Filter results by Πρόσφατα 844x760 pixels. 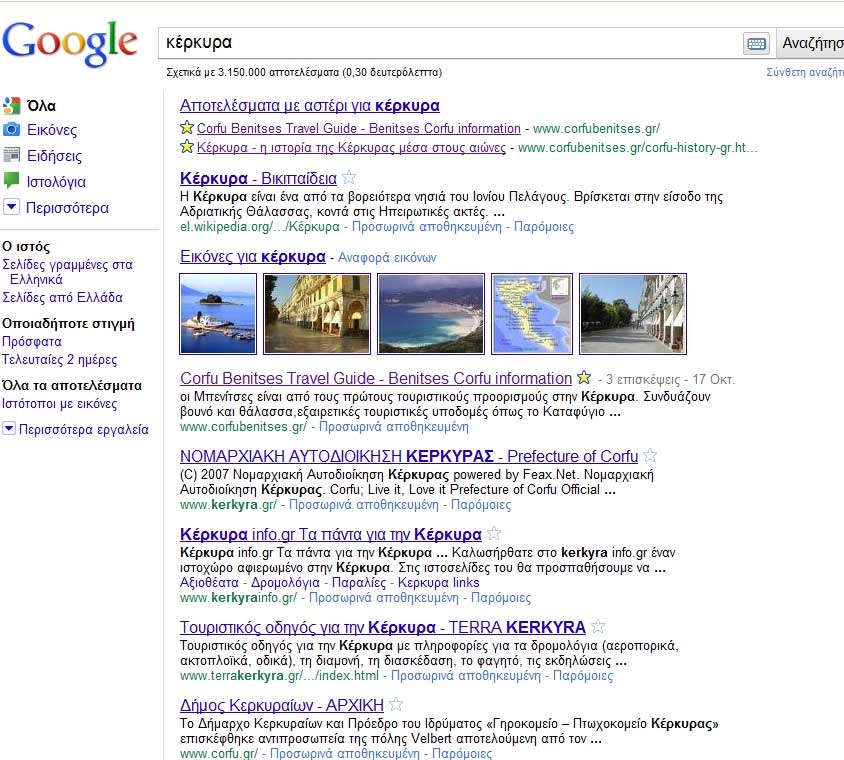[x=32, y=342]
